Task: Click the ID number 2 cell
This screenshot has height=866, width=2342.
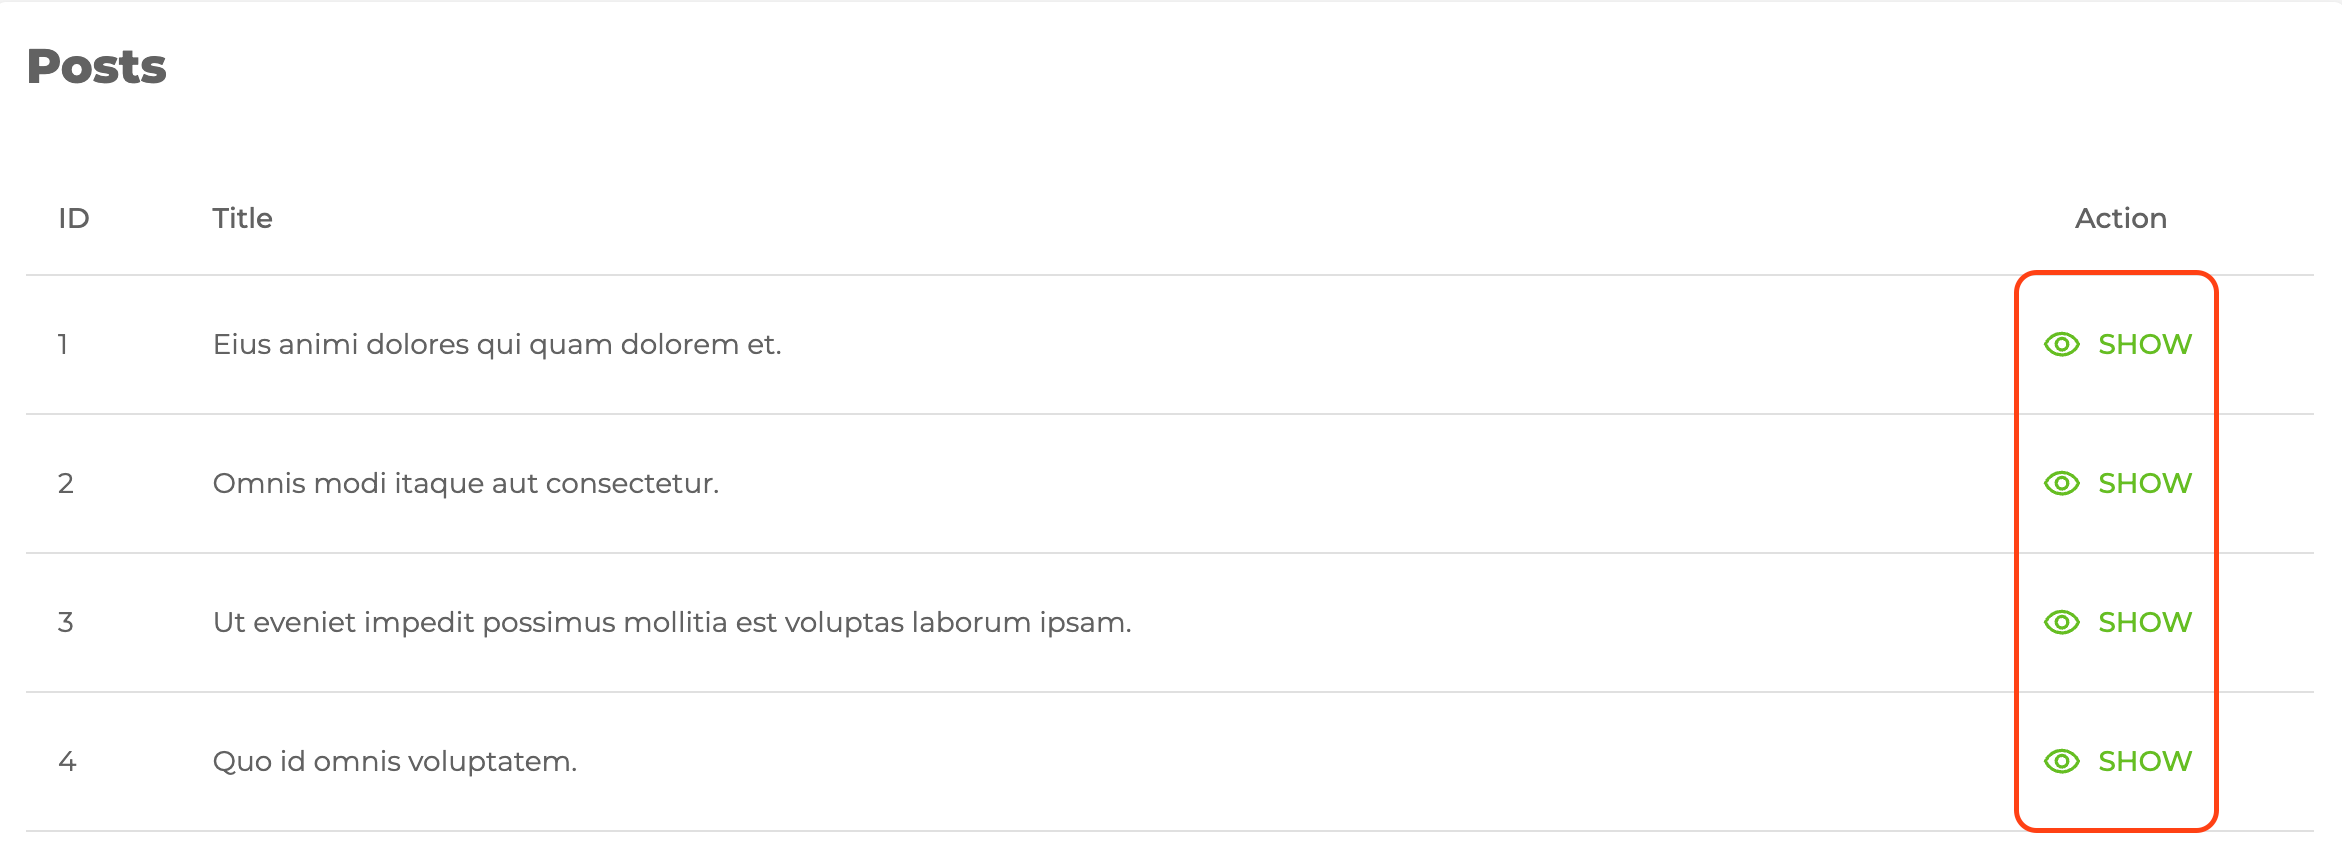Action: pos(66,484)
